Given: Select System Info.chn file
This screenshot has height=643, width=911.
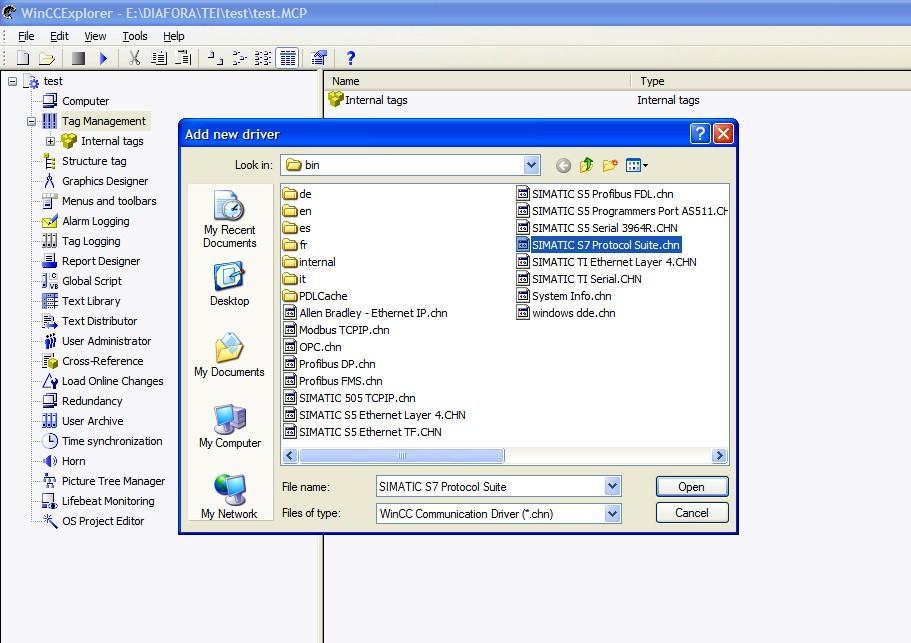Looking at the screenshot, I should 564,296.
